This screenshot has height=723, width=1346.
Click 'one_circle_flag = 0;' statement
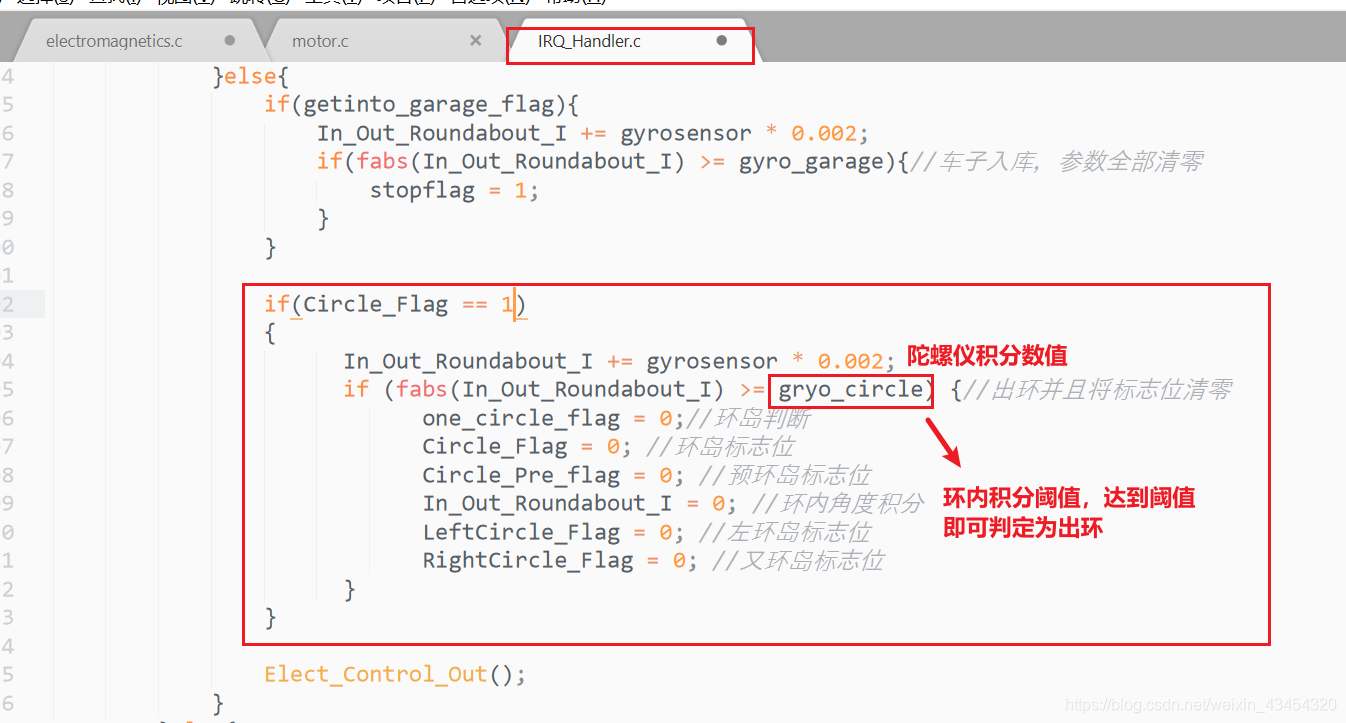552,418
